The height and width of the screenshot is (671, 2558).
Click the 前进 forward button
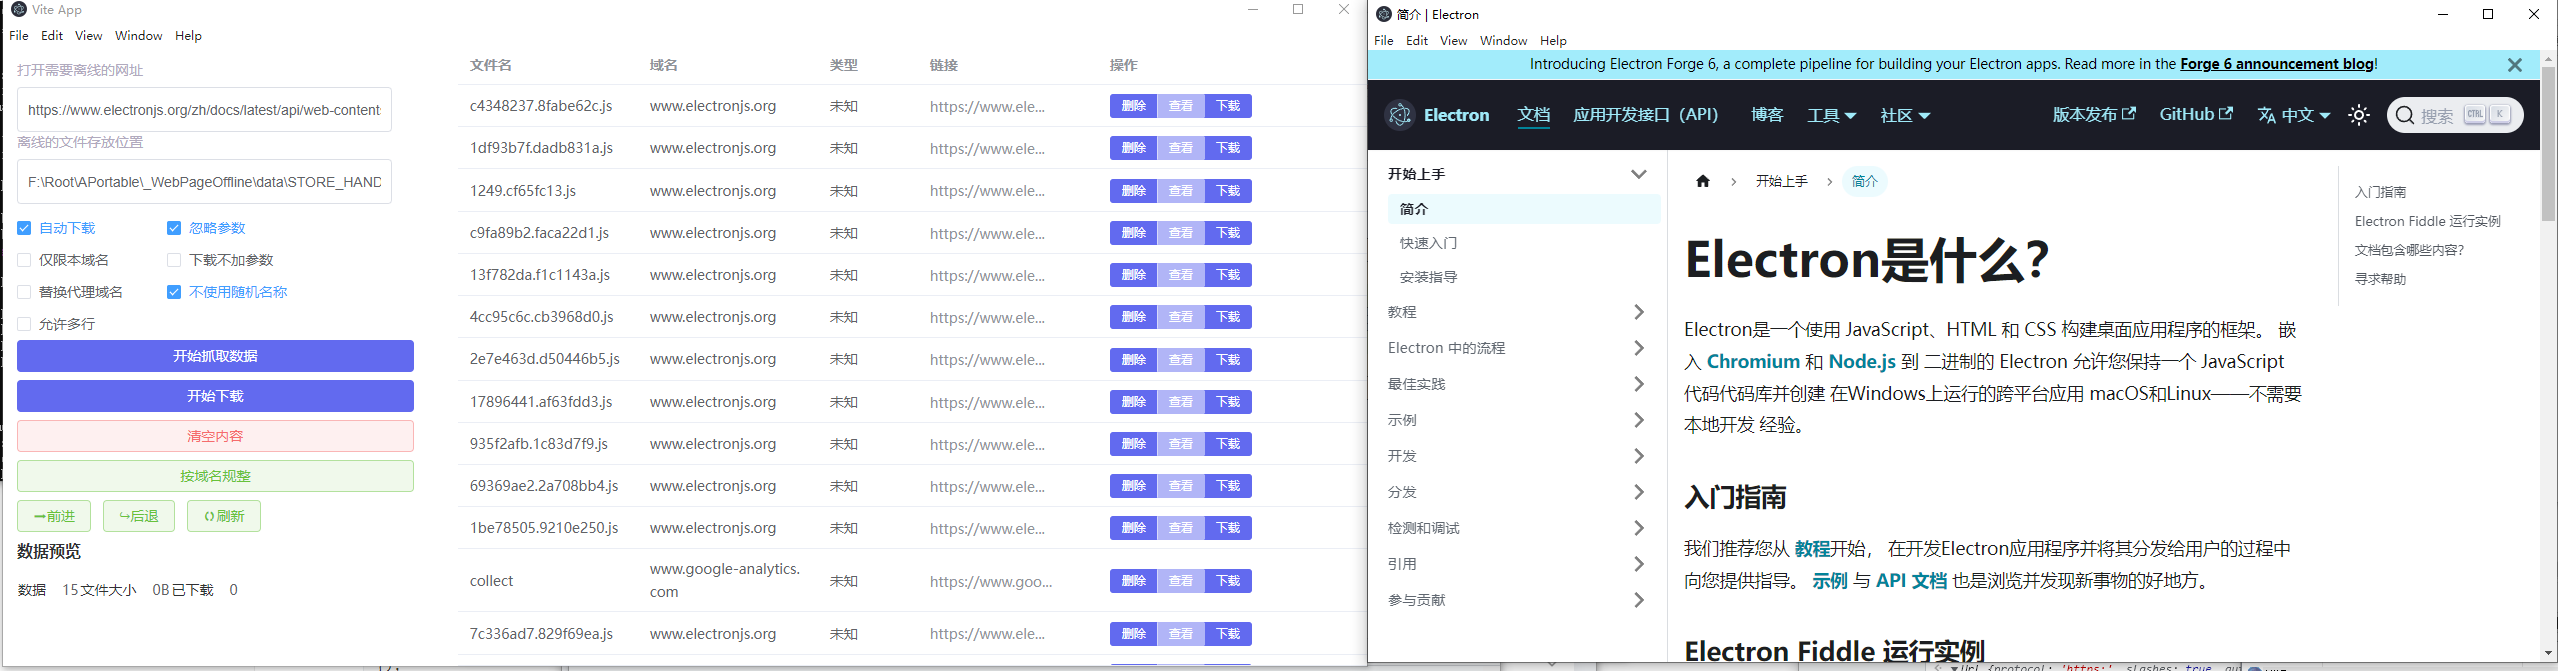click(54, 516)
